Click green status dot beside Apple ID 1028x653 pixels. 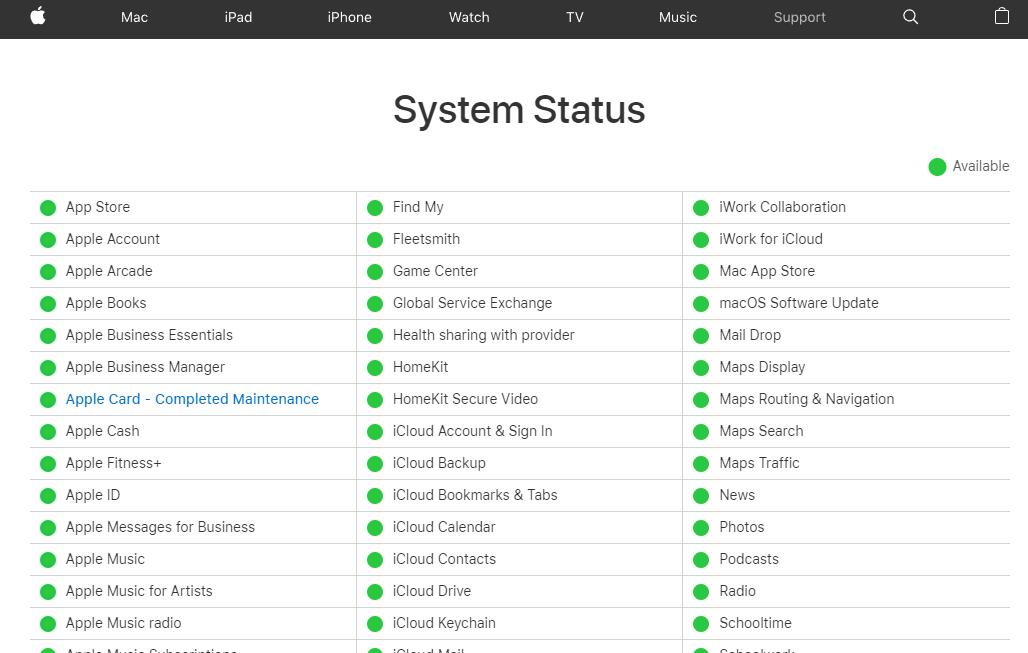(x=48, y=496)
